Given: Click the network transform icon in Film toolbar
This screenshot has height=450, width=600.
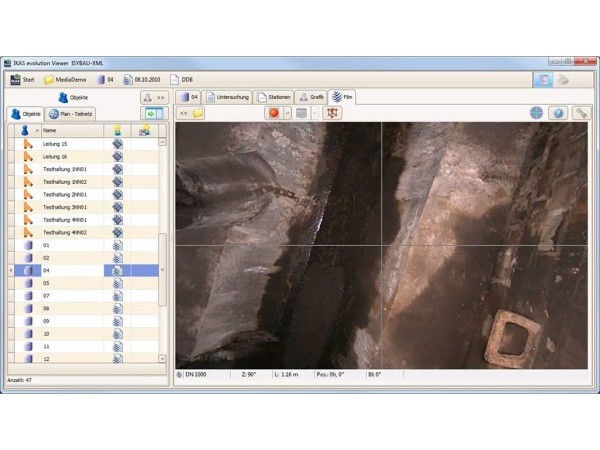Looking at the screenshot, I should tap(333, 113).
